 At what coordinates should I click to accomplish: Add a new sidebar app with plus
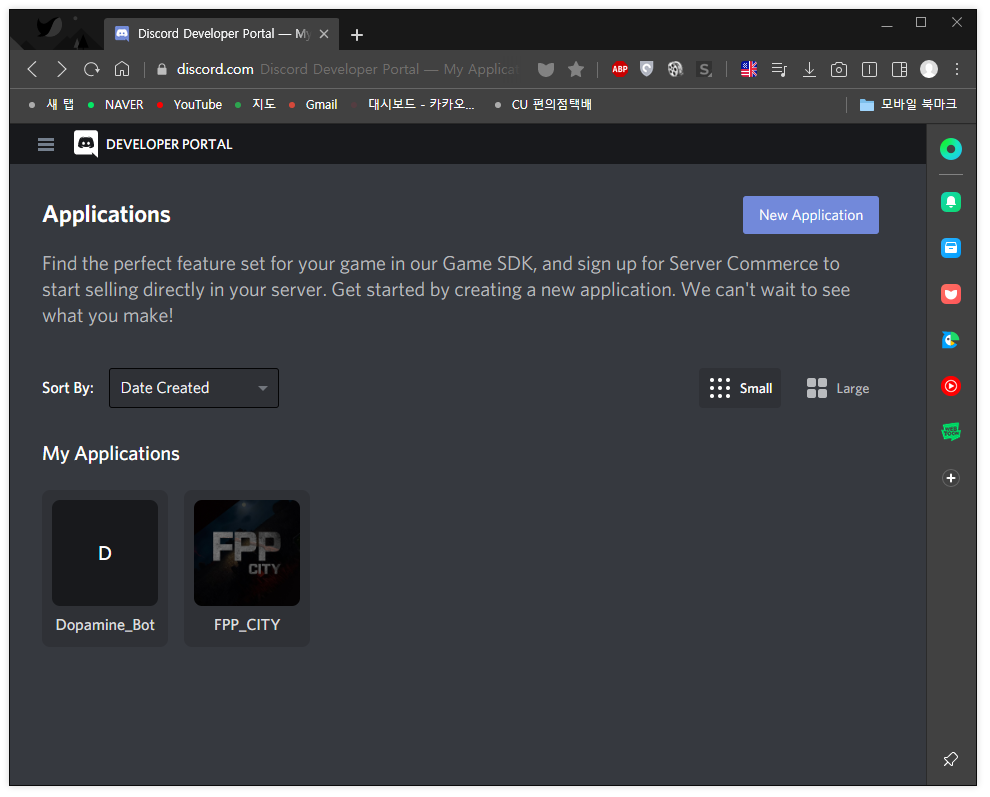pos(951,478)
